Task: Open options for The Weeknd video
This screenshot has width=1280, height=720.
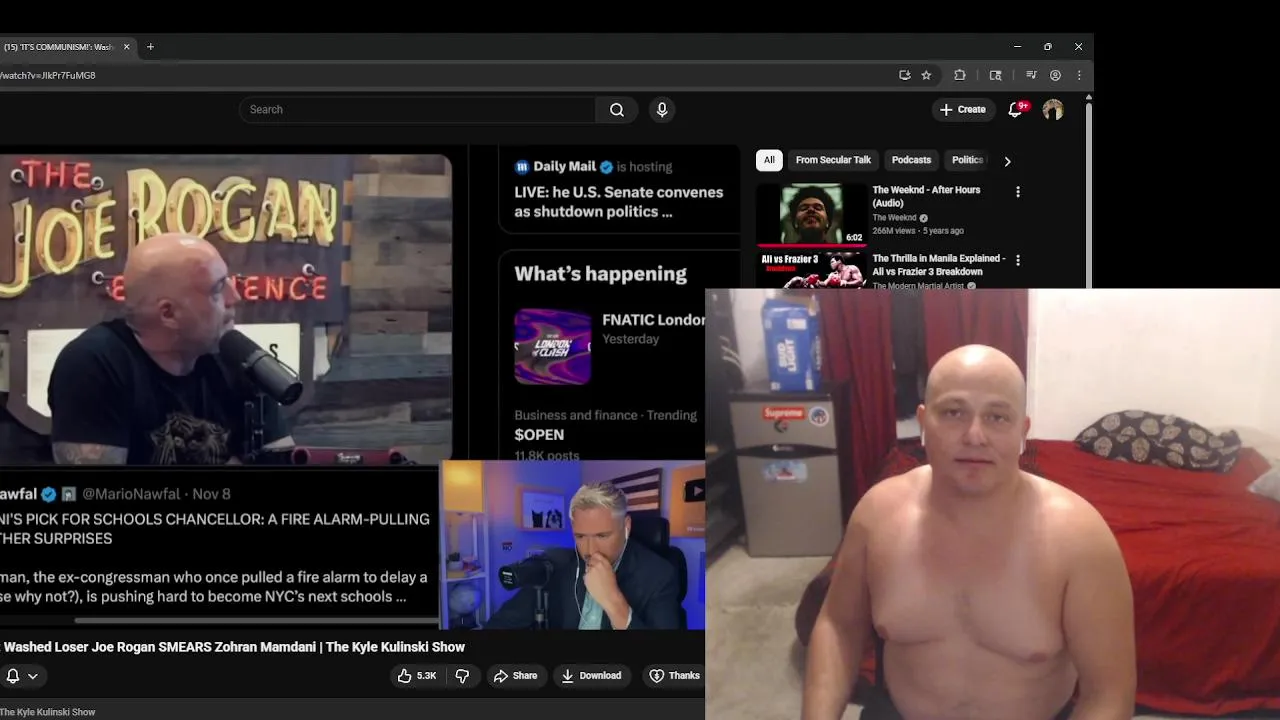Action: coord(1018,192)
